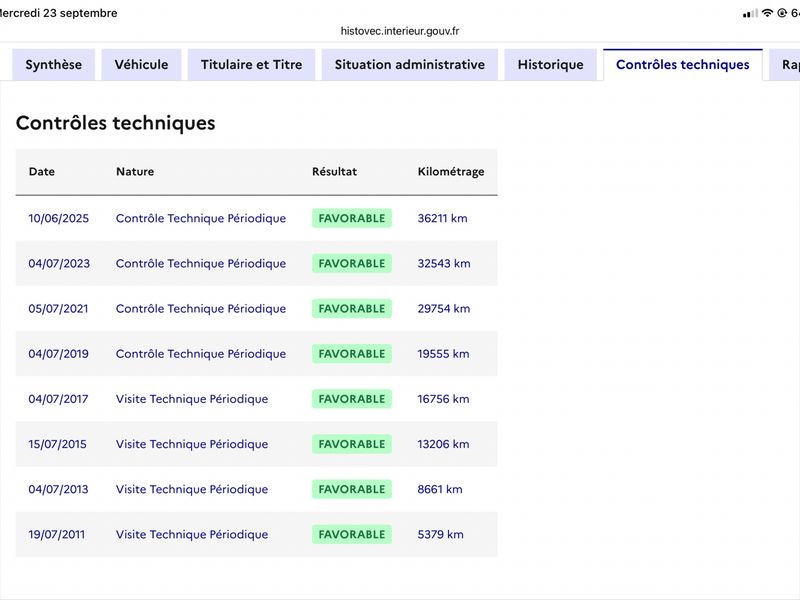Select the 10/06/2025 inspection date
This screenshot has height=600, width=800.
click(59, 218)
